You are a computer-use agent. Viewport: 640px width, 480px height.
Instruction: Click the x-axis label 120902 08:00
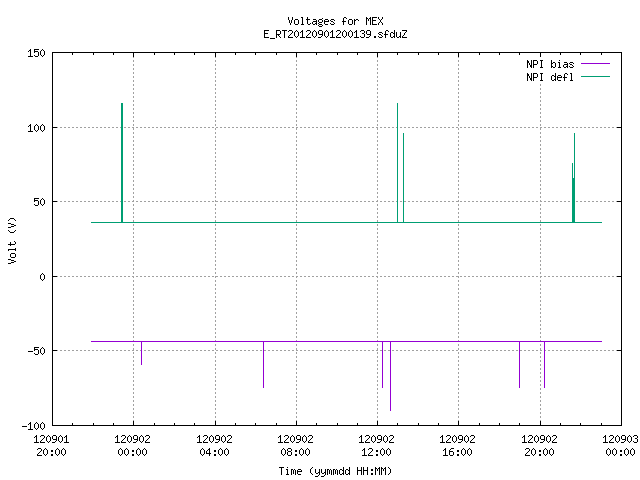click(x=296, y=445)
